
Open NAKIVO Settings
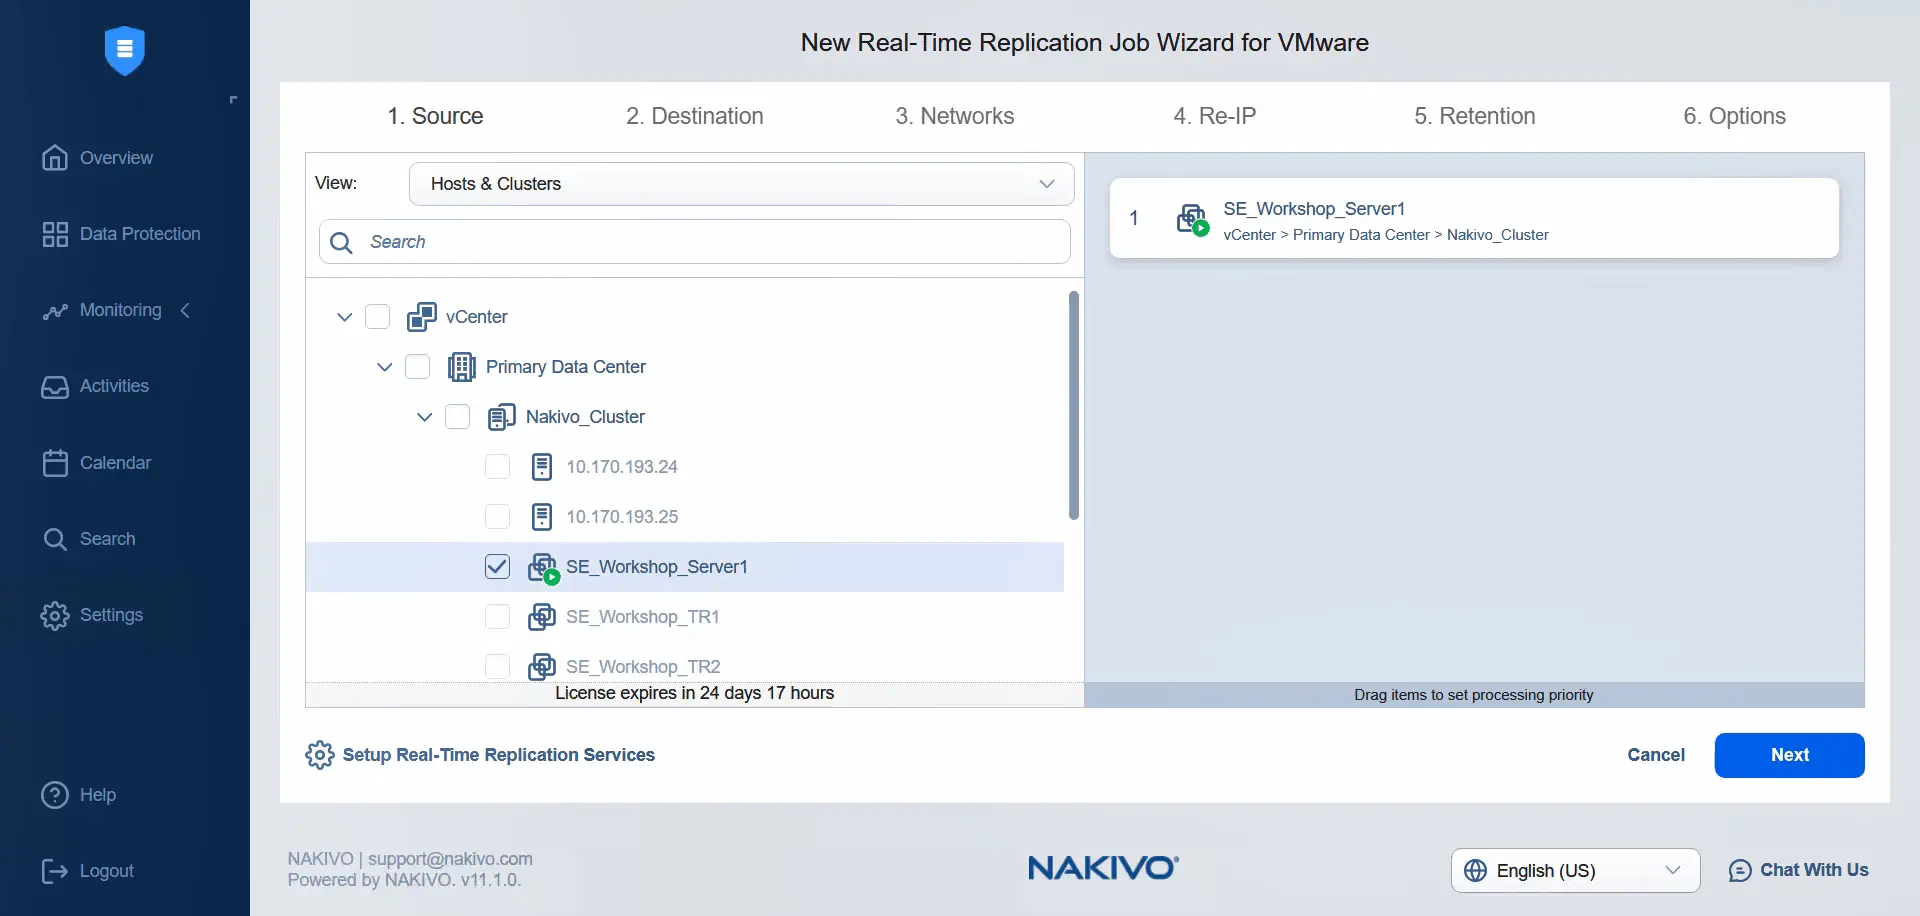click(111, 614)
